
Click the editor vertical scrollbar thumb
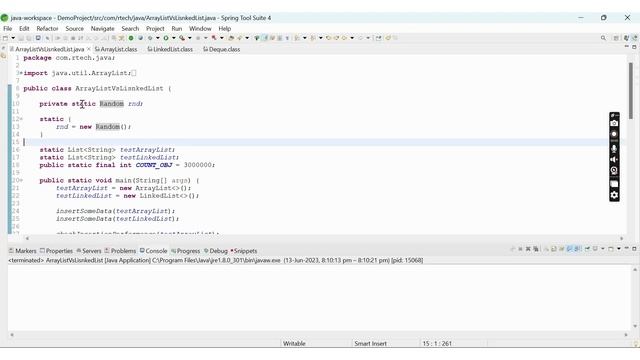click(631, 90)
